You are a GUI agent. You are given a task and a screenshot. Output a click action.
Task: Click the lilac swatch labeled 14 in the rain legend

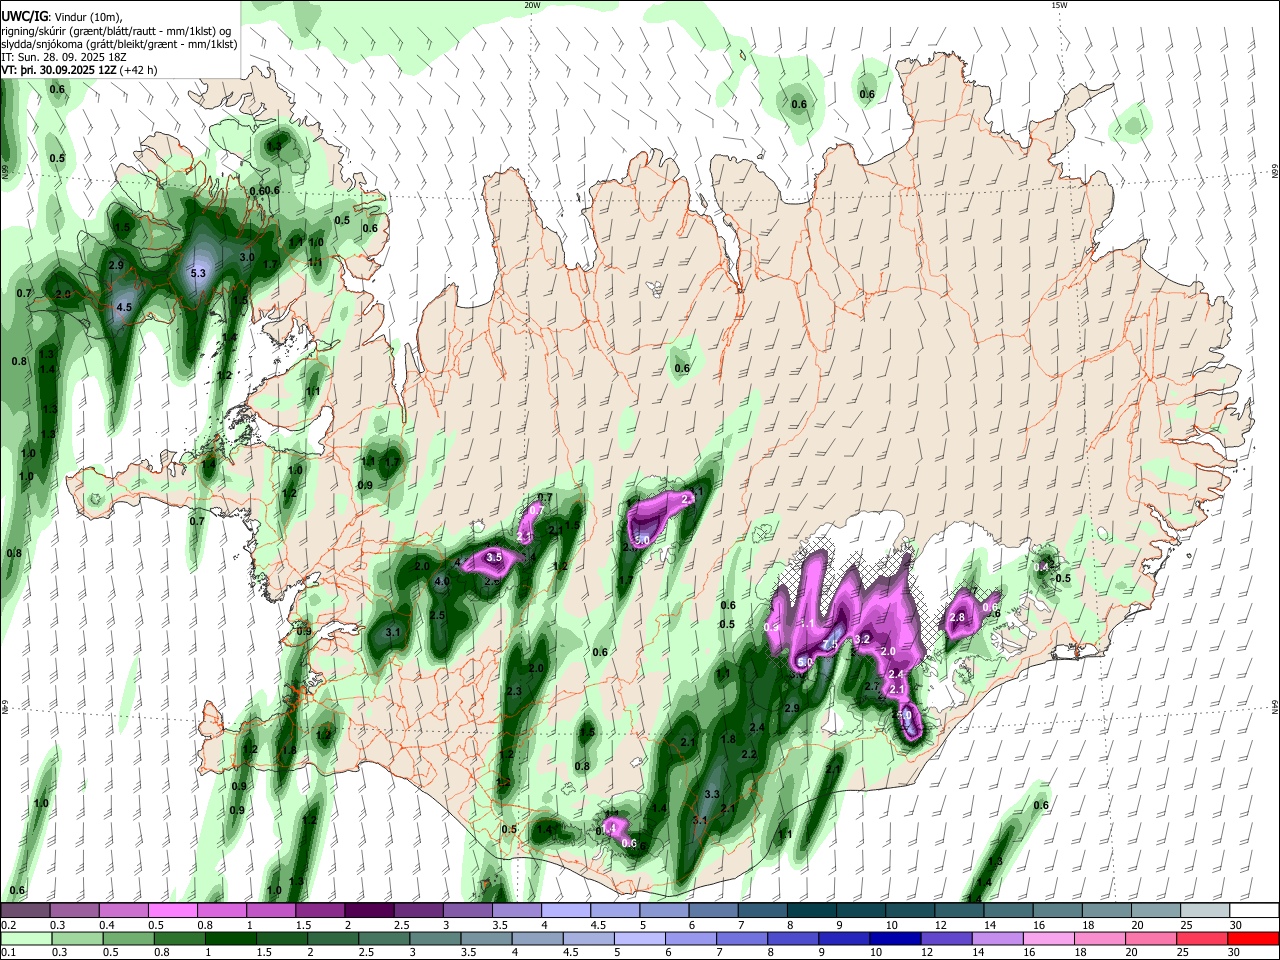pyautogui.click(x=997, y=938)
